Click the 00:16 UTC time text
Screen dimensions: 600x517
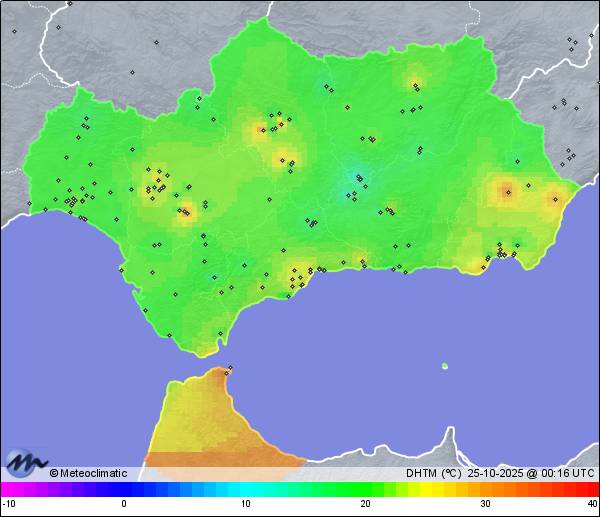[569, 474]
